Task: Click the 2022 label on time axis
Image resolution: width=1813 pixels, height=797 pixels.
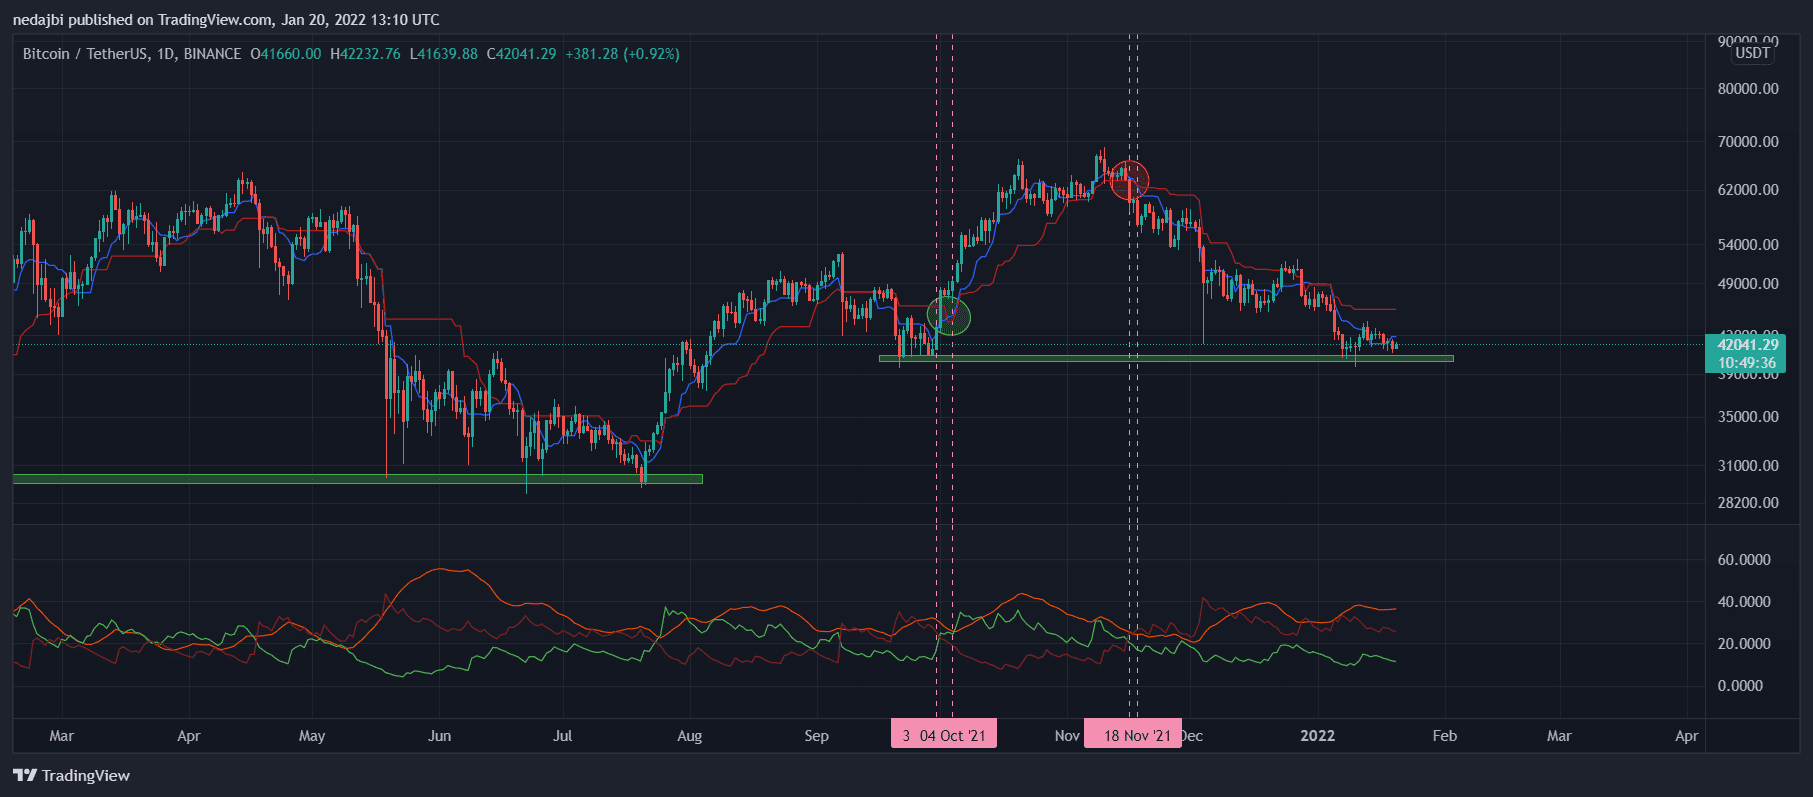Action: click(x=1317, y=736)
